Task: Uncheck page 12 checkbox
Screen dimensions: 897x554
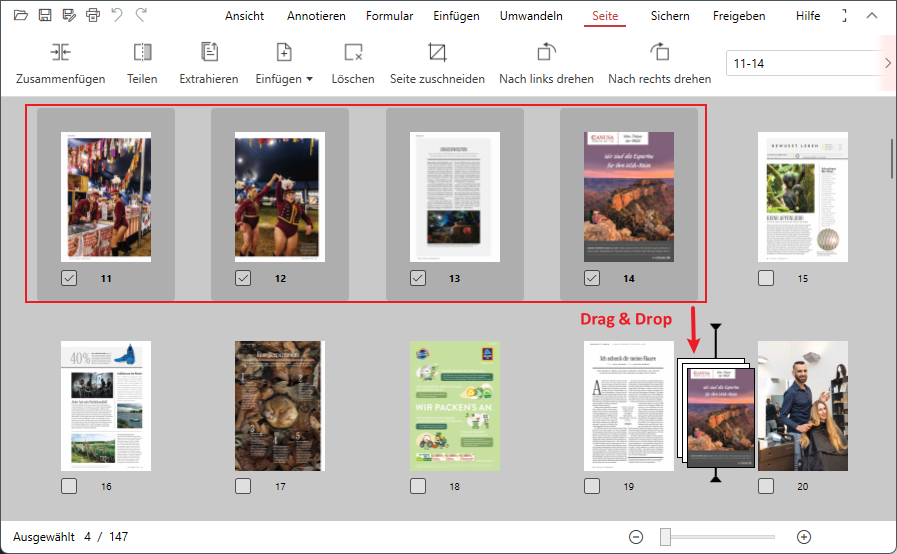Action: [x=243, y=278]
